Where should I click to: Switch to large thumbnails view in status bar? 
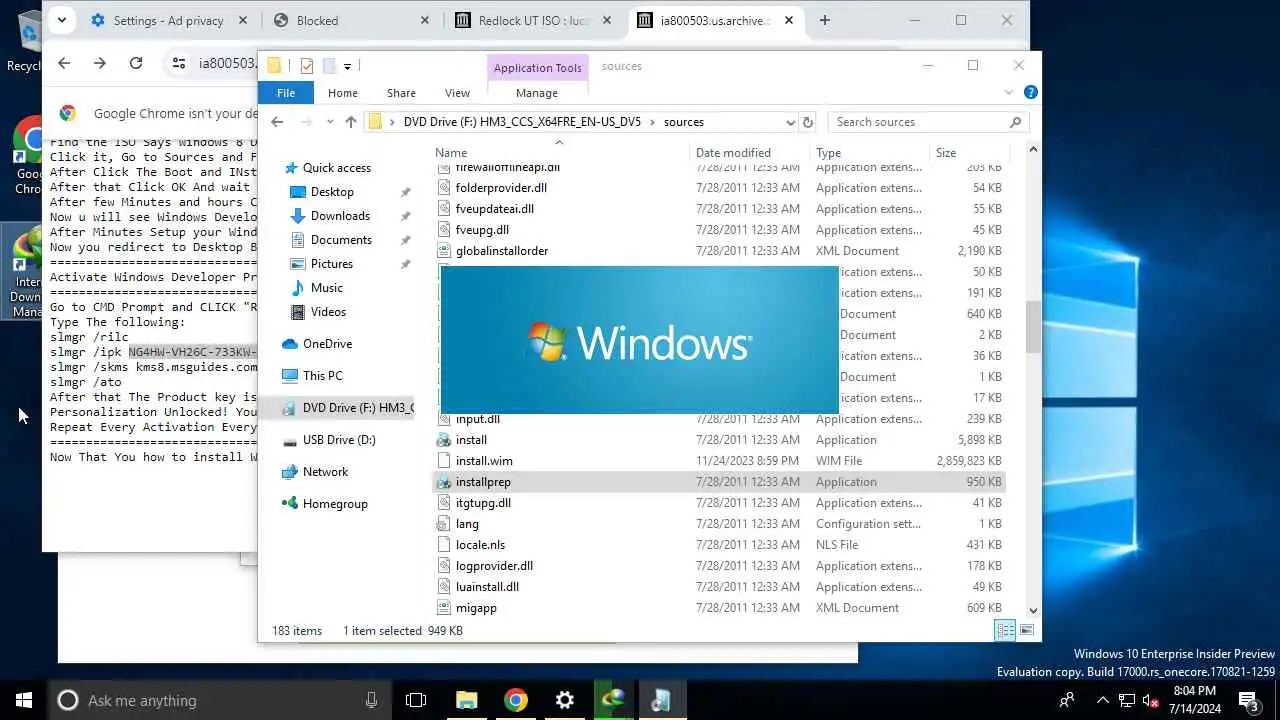coord(1026,630)
